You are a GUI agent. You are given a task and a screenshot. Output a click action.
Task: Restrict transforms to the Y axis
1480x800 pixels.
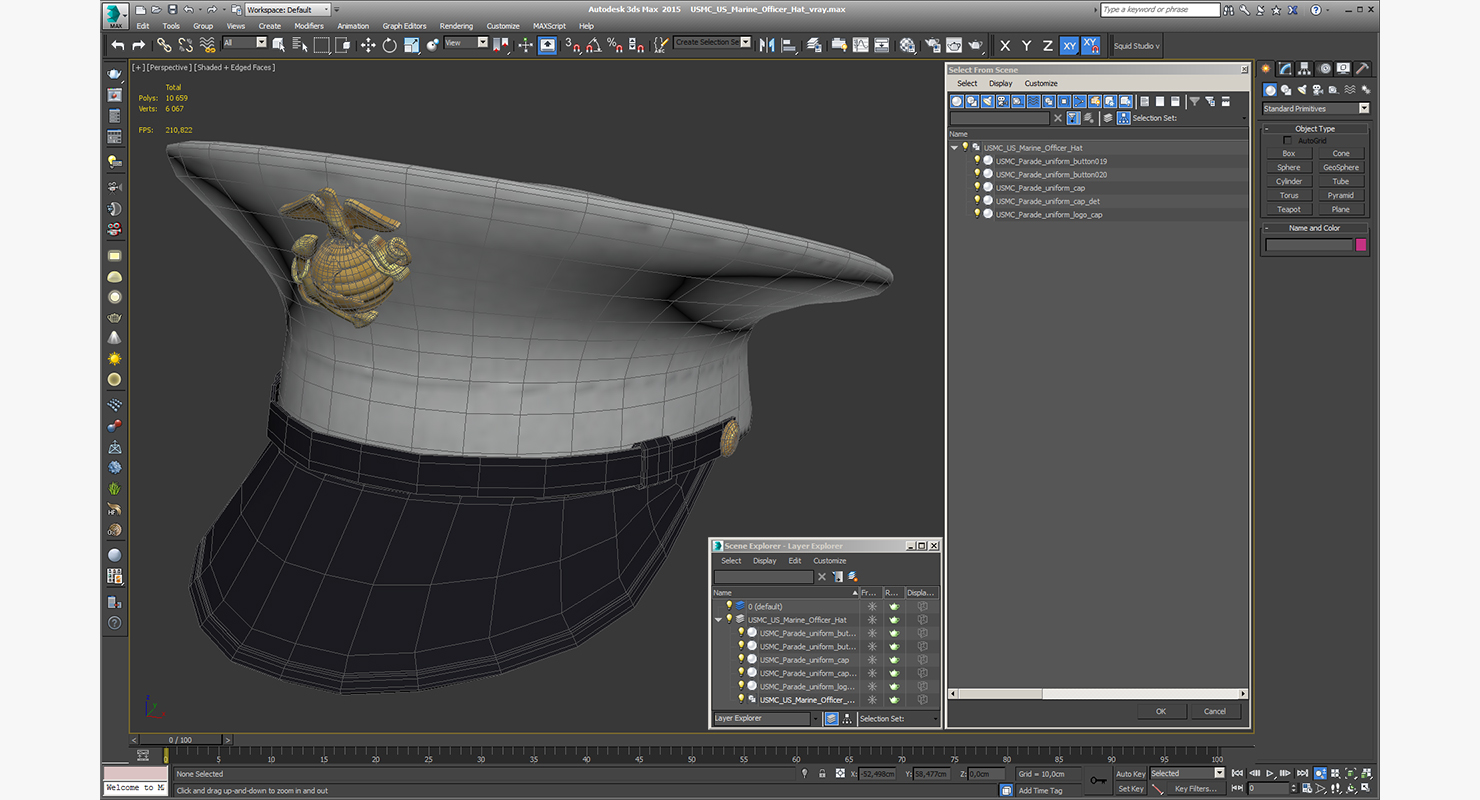click(x=1026, y=46)
